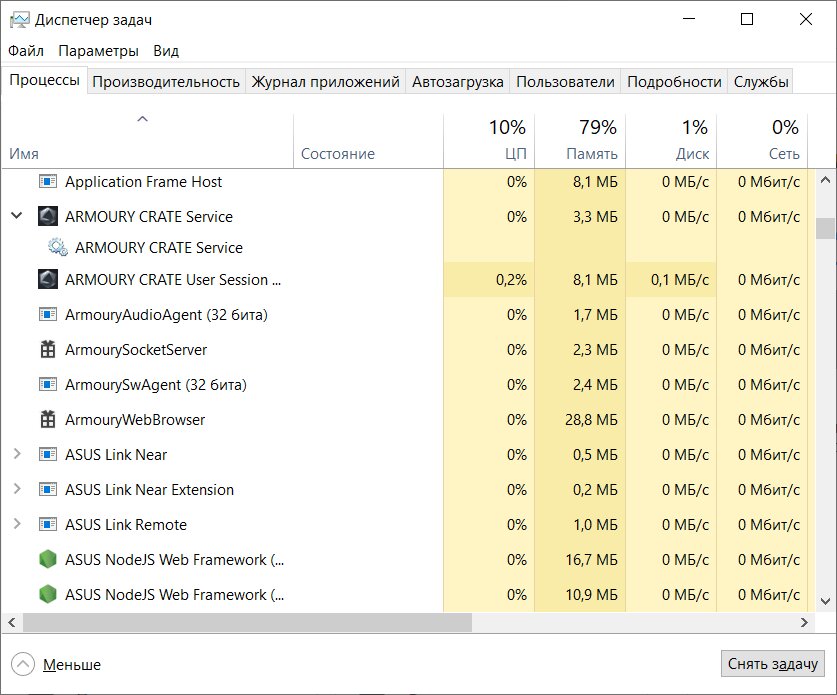Select the Application Frame Host row name

(143, 181)
